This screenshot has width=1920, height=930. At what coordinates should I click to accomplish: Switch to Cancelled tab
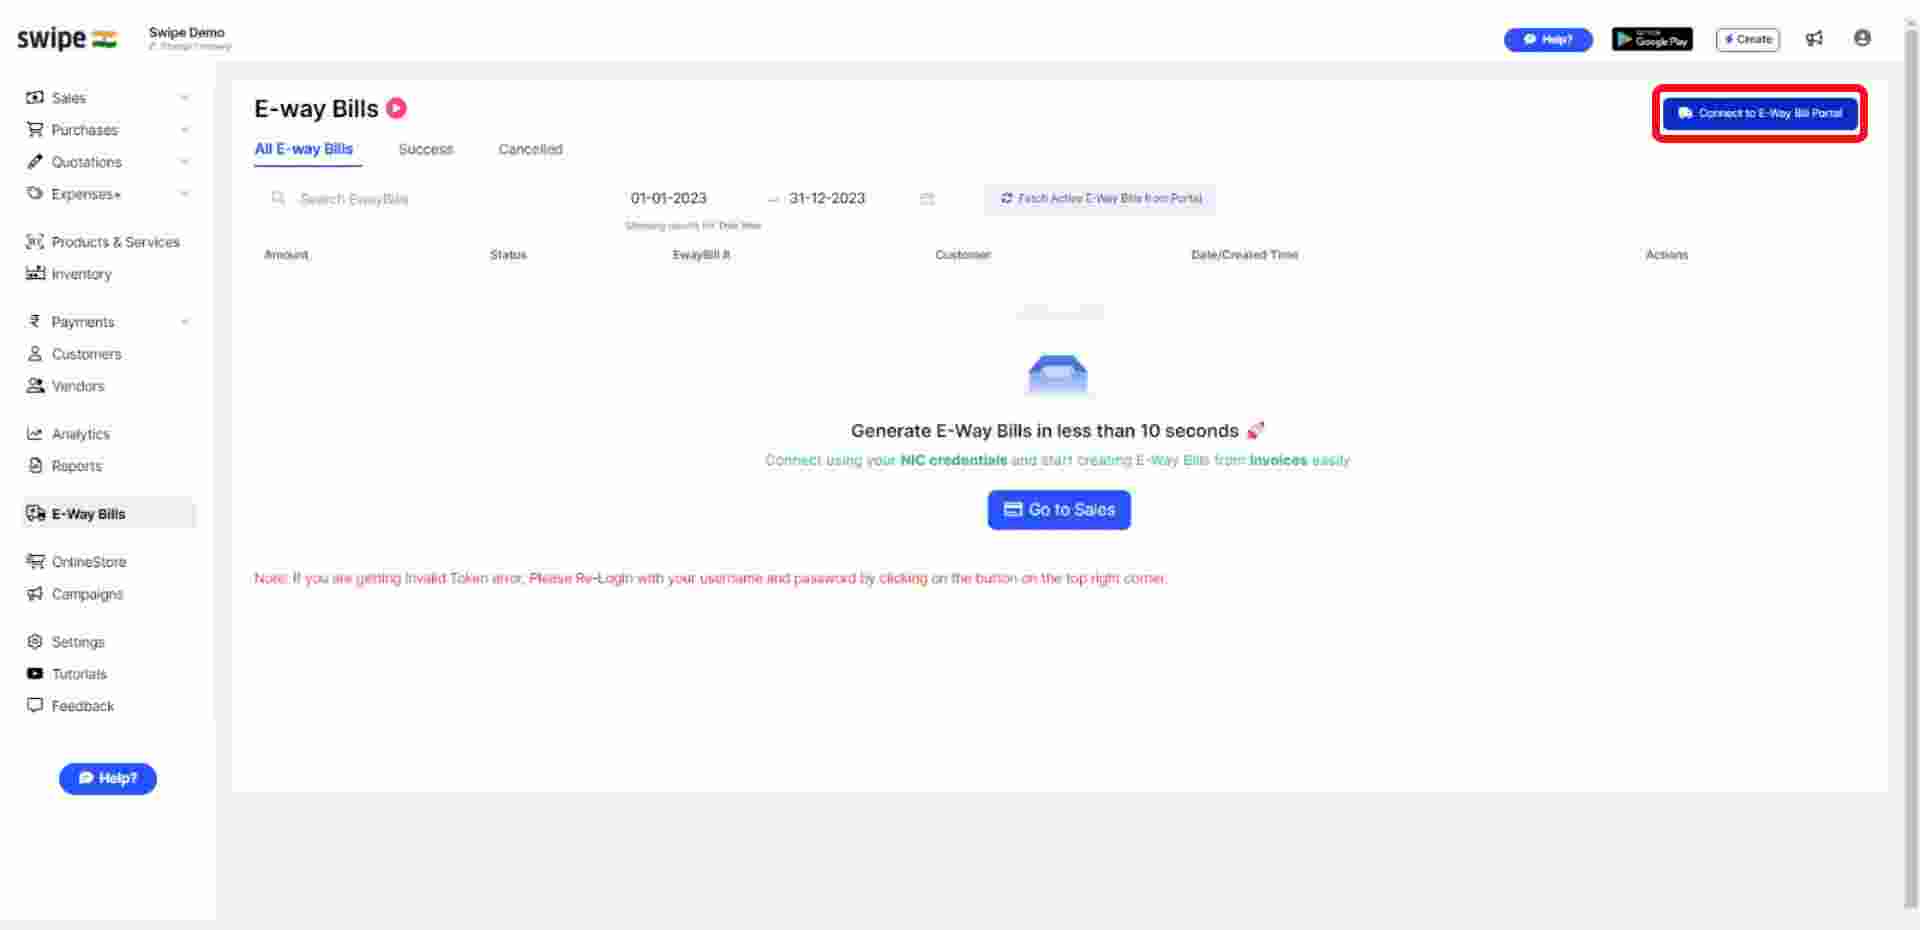click(x=530, y=149)
